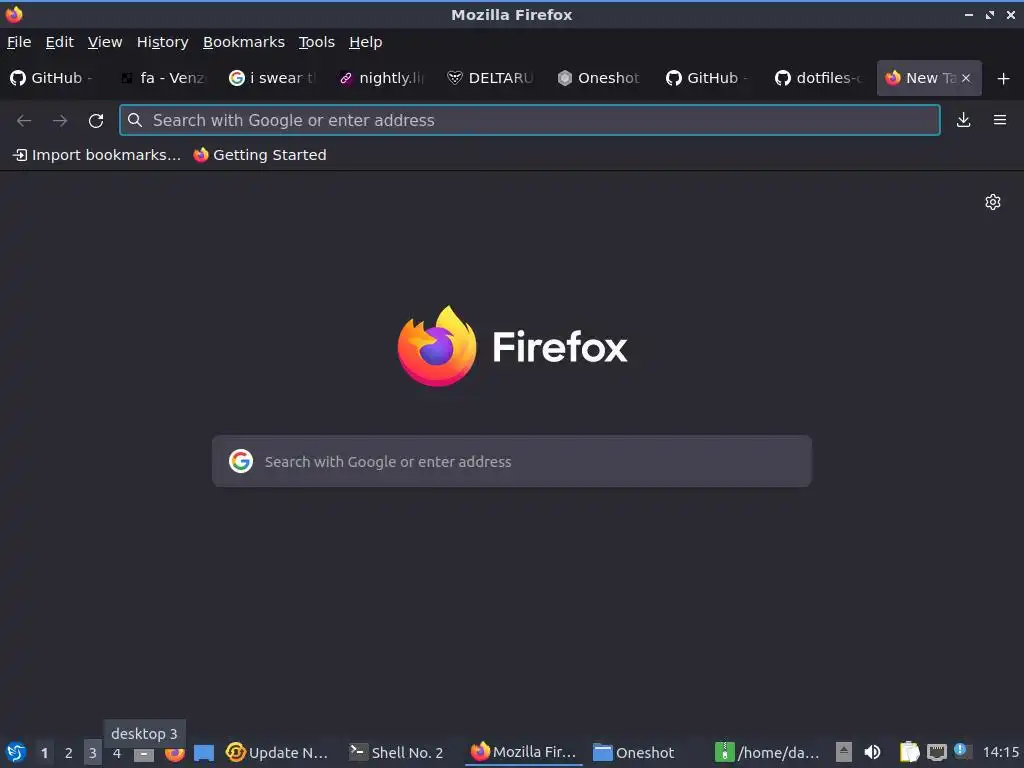
Task: Open the Getting Started bookmark
Action: coord(260,155)
